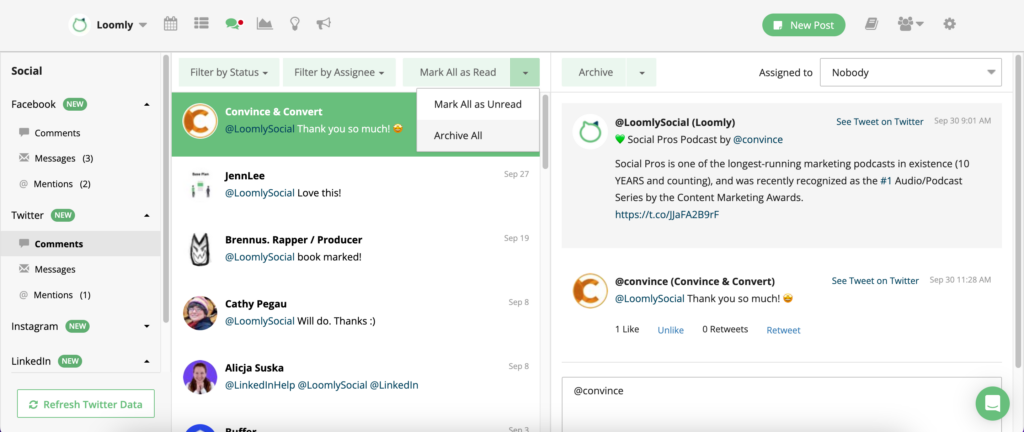Click the Facebook section heading
The height and width of the screenshot is (432, 1024).
(33, 104)
